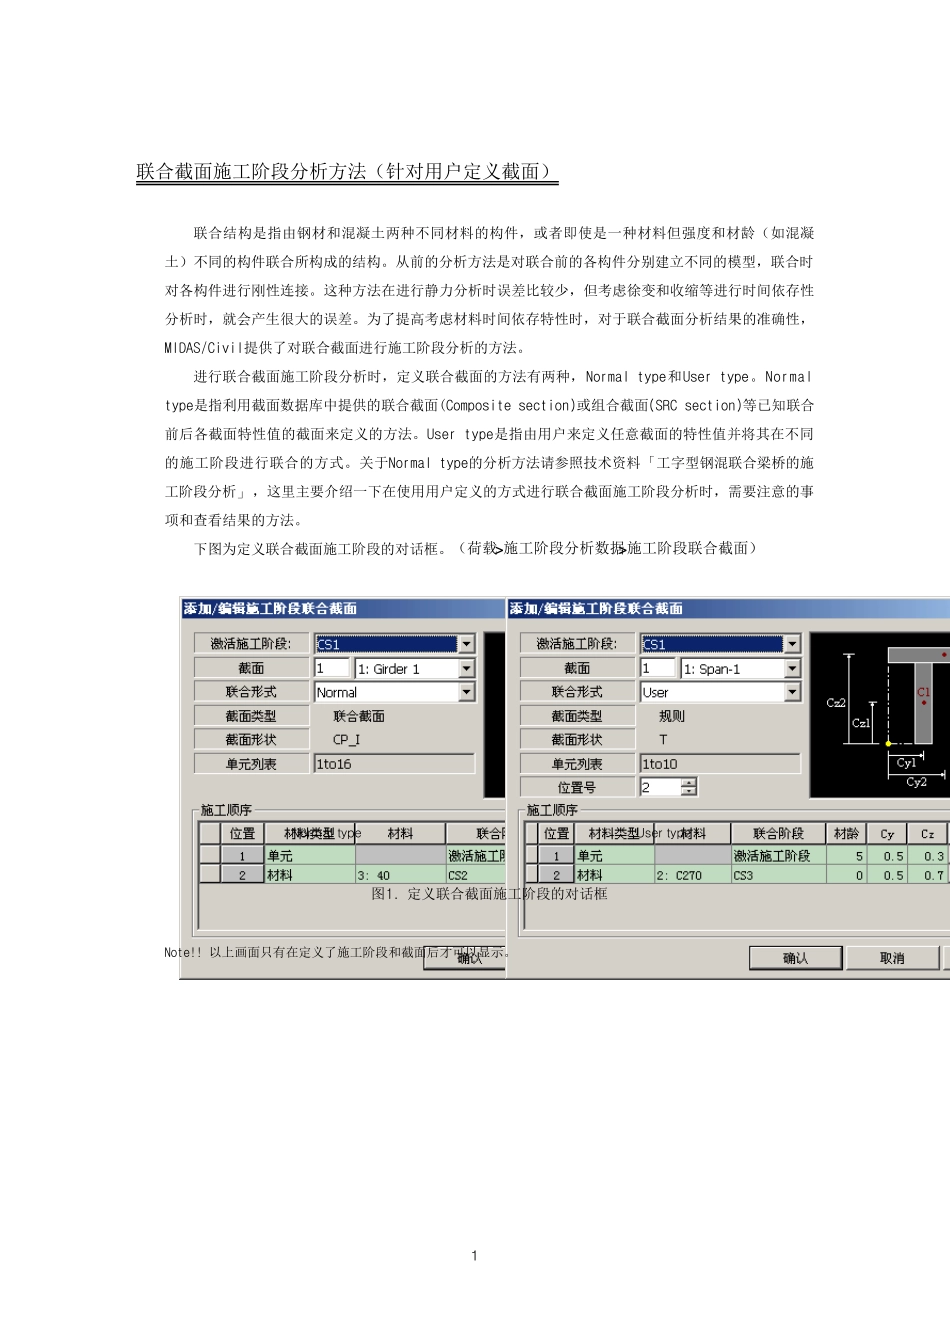Image resolution: width=950 pixels, height=1344 pixels.
Task: Click the 单元列表 field showing 1to10
Action: [720, 764]
